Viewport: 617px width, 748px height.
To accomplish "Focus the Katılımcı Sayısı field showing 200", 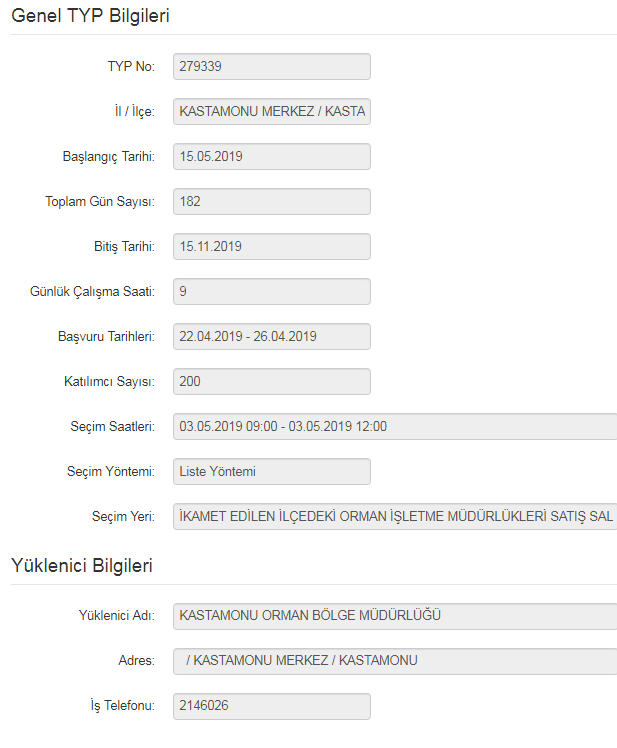I will 271,381.
